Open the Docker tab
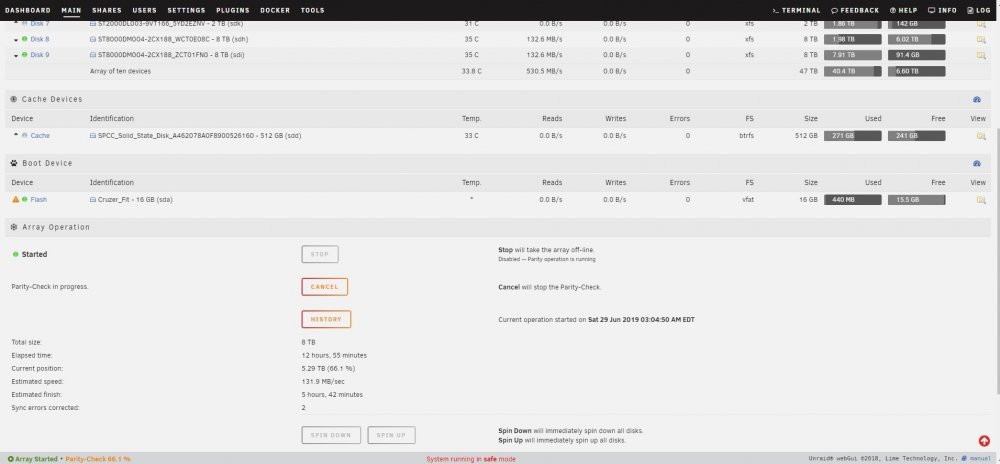Image resolution: width=1000 pixels, height=464 pixels. pos(275,10)
